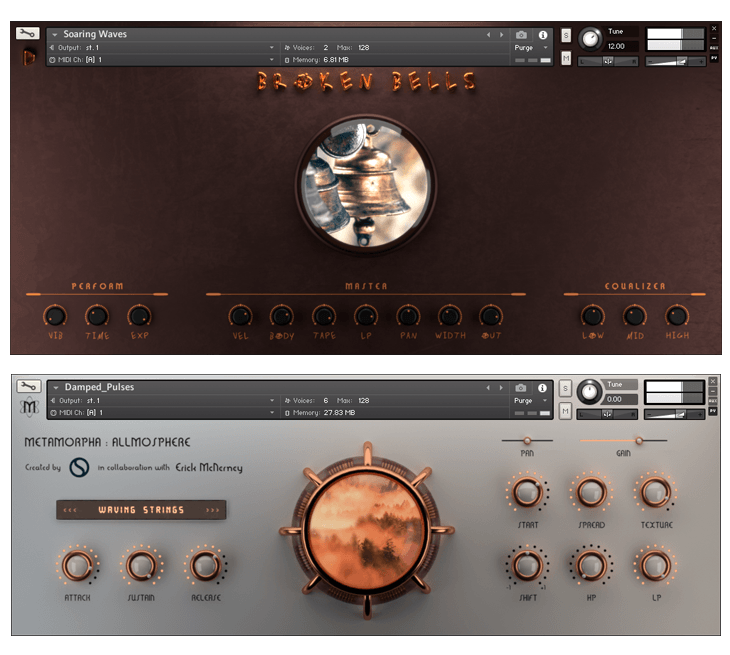Go to previous preset arrow in Soaring Waves header
The image size is (730, 655).
click(488, 35)
